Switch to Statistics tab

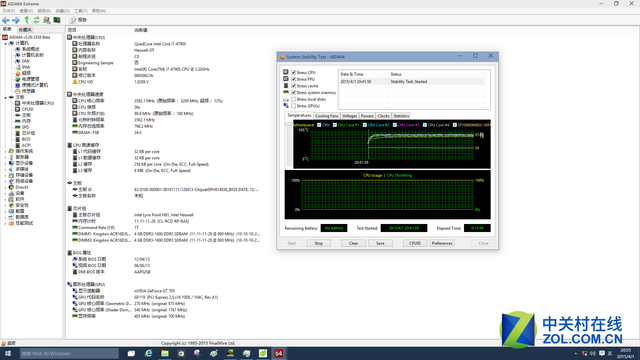tap(401, 116)
